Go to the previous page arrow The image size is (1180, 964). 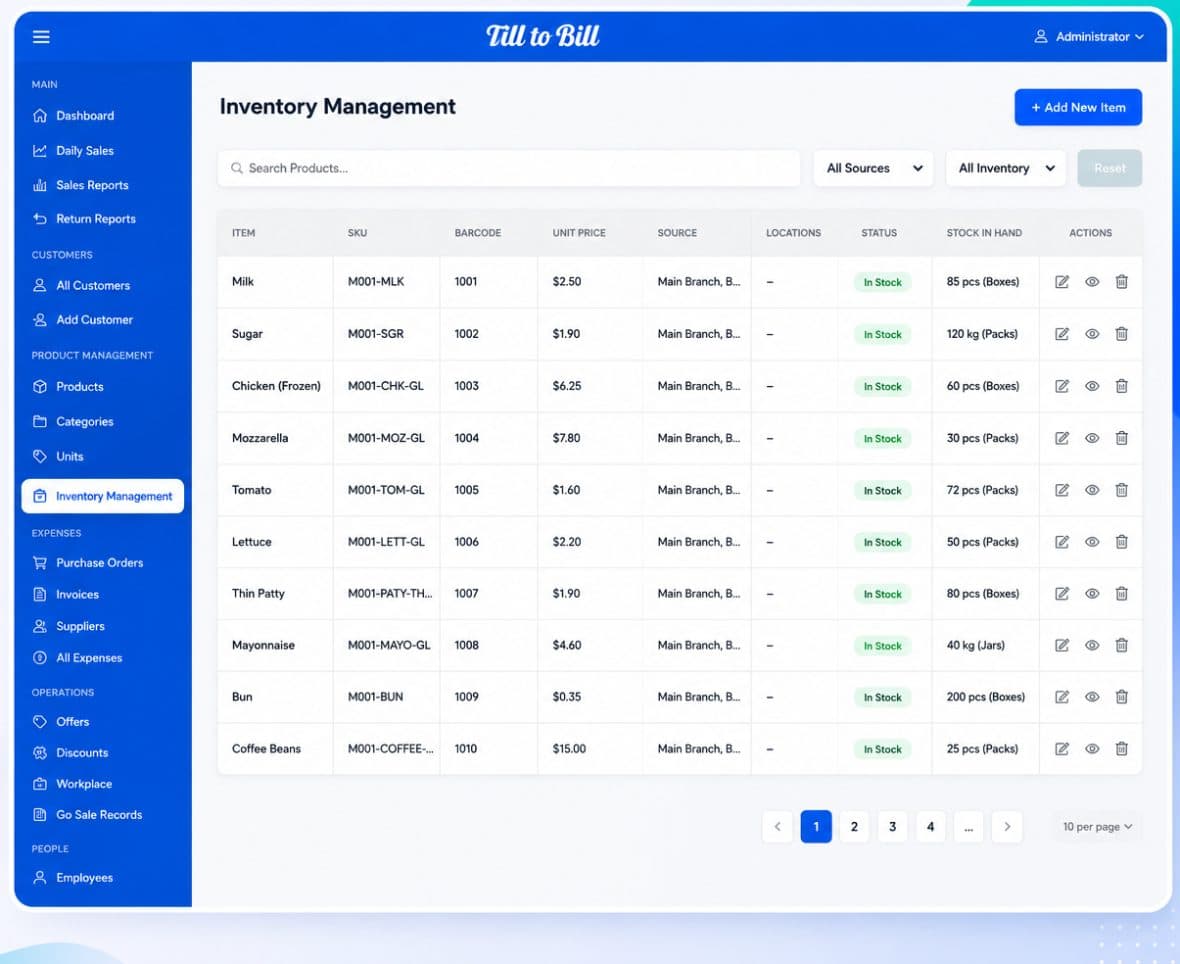[x=777, y=827]
